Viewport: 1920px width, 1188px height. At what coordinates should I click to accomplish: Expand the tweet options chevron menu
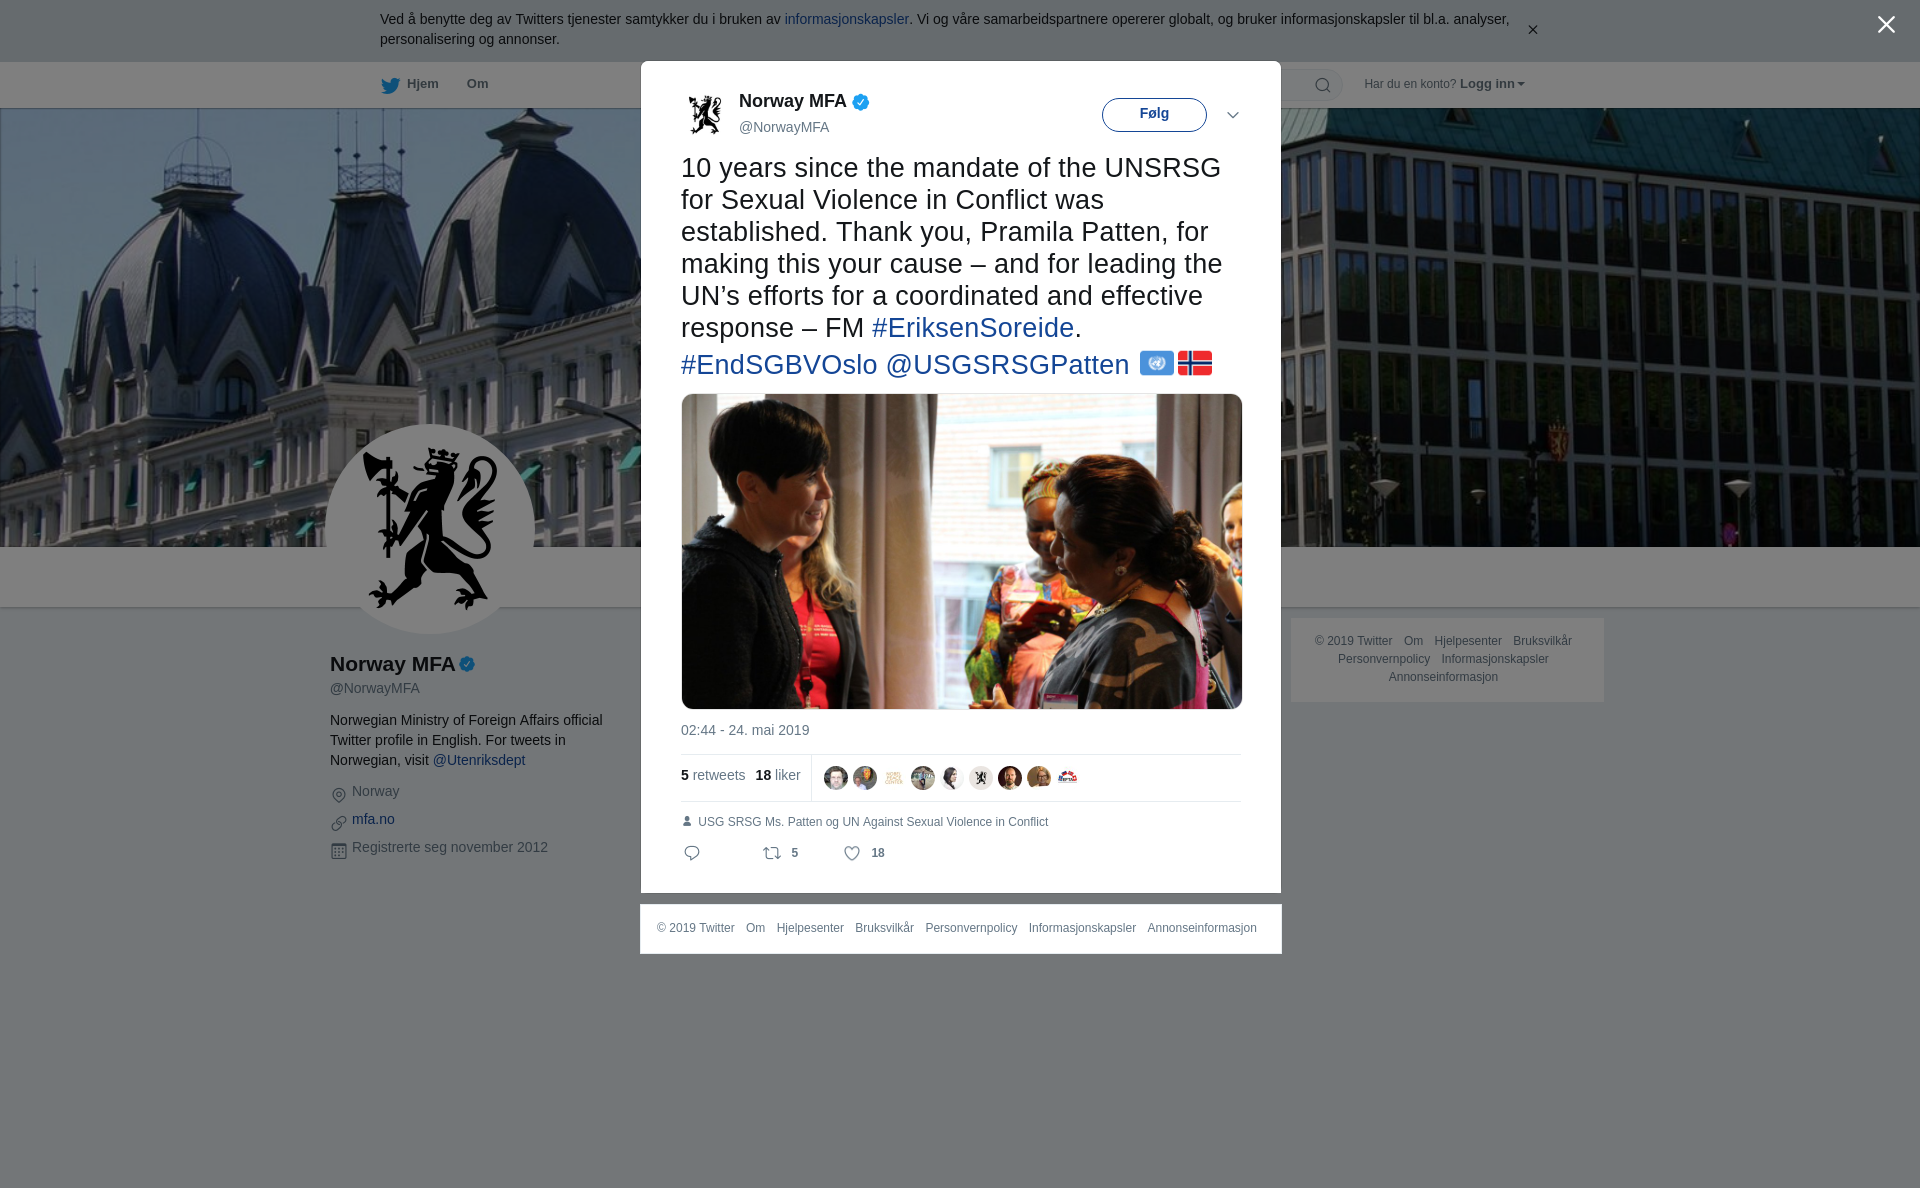1233,115
